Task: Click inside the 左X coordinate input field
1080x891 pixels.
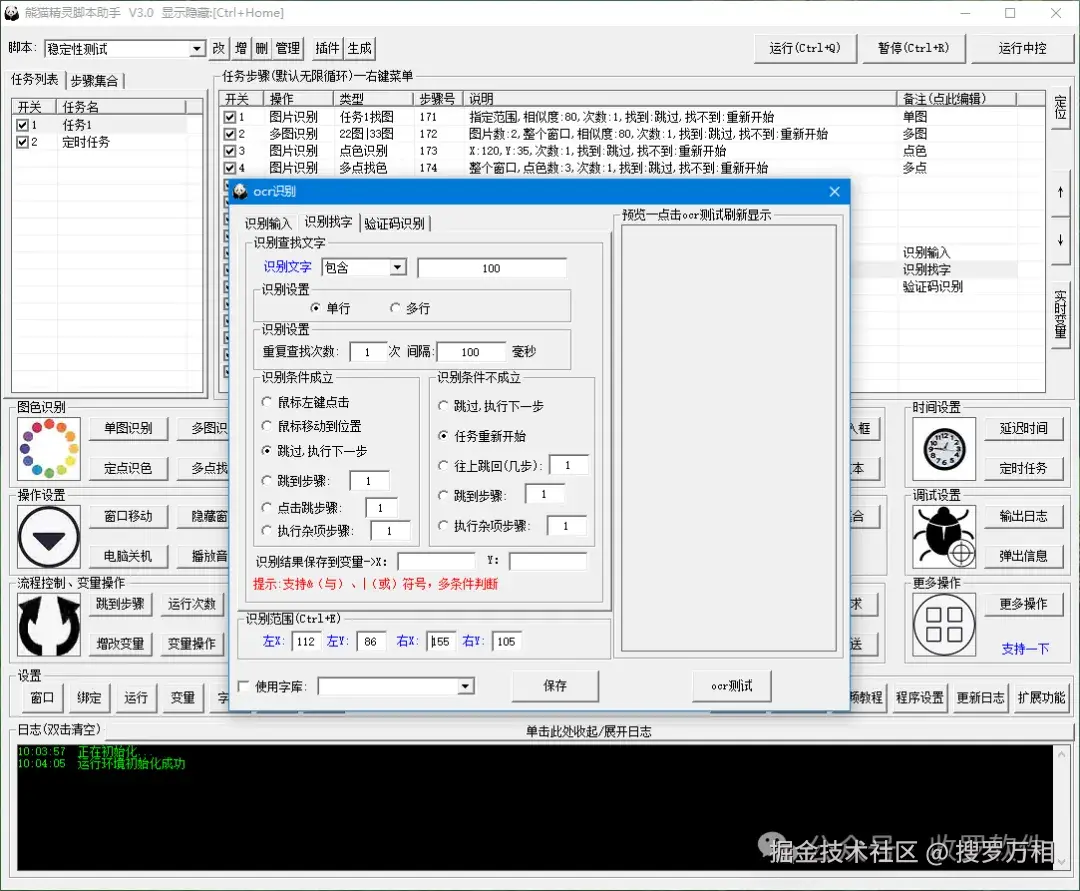Action: tap(306, 641)
